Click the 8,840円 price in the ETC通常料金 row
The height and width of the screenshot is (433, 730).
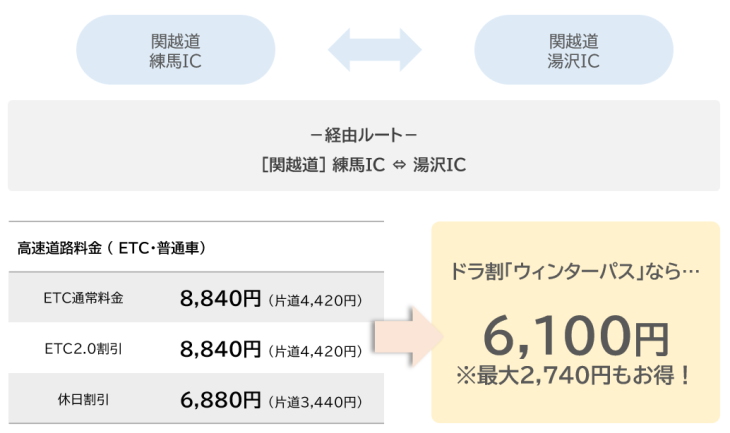point(220,298)
